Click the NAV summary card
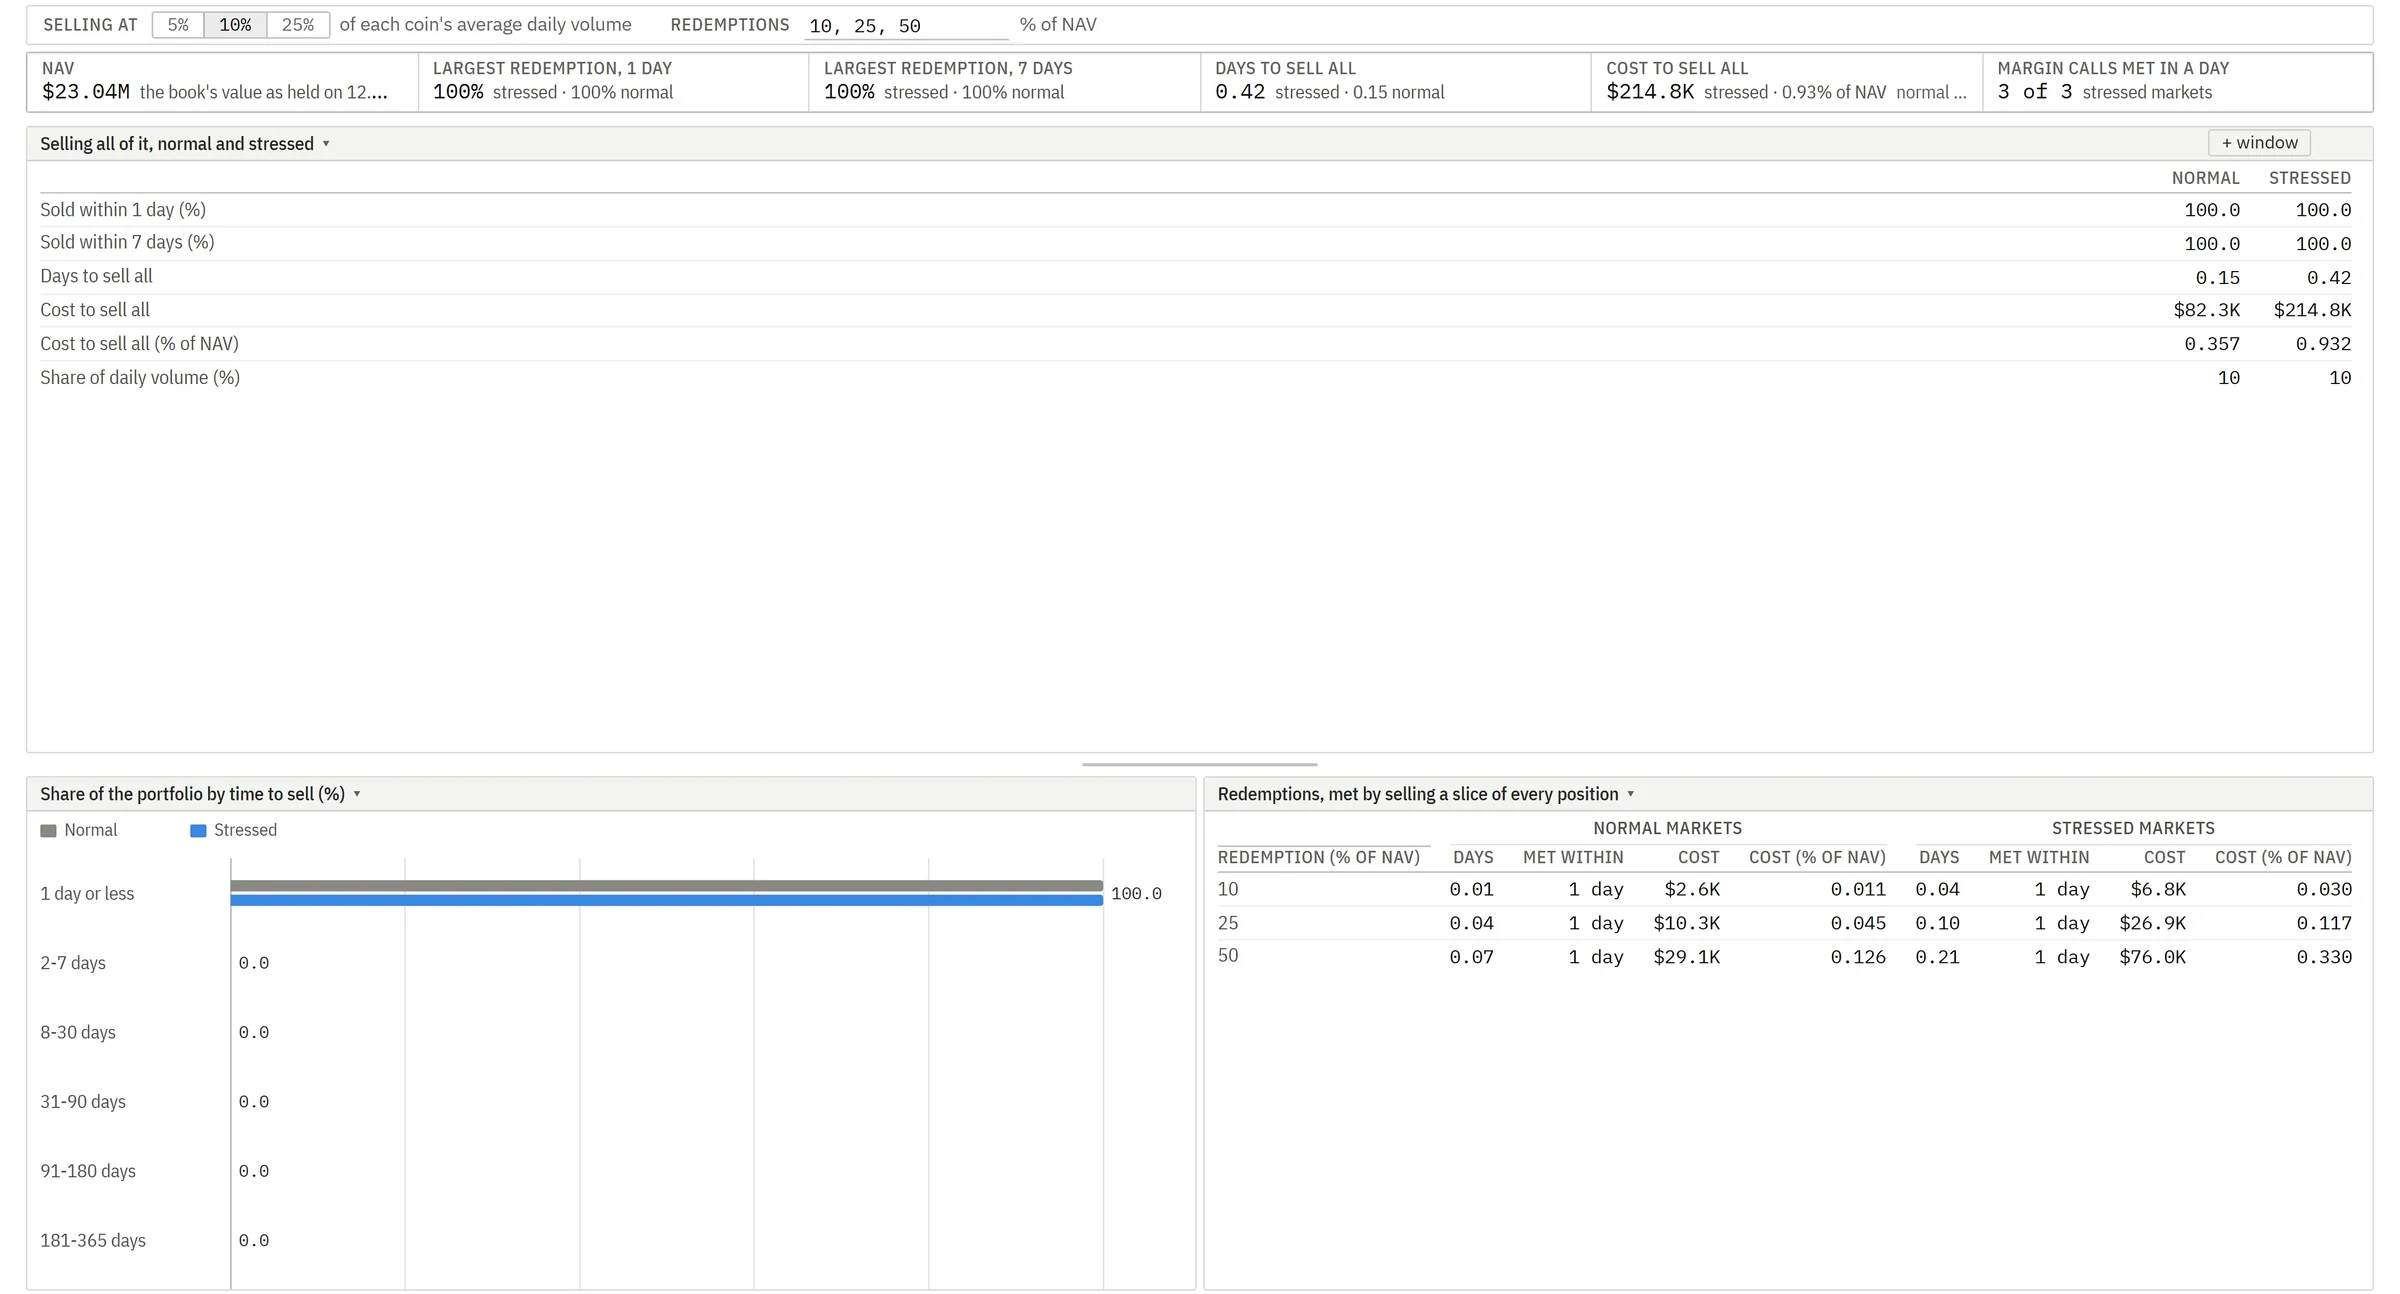2400x1294 pixels. [222, 82]
